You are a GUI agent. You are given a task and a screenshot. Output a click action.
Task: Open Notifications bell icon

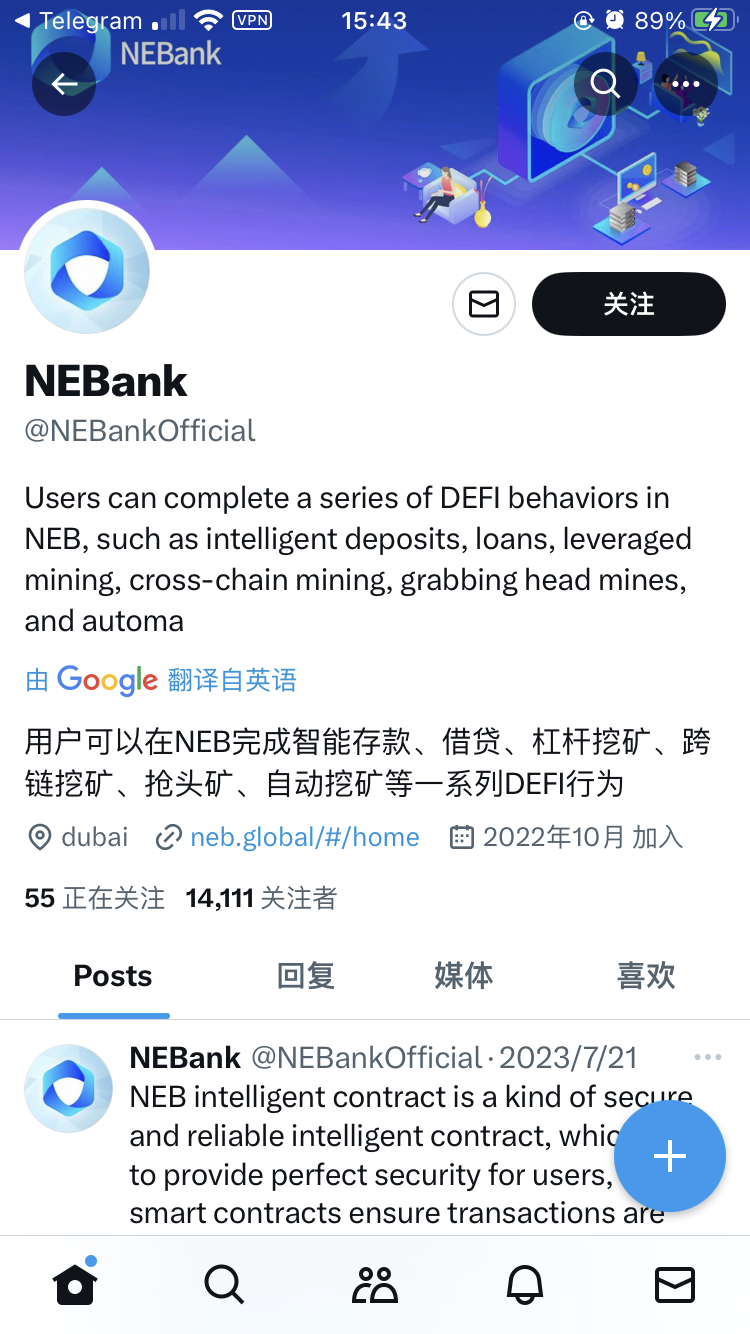tap(526, 1284)
